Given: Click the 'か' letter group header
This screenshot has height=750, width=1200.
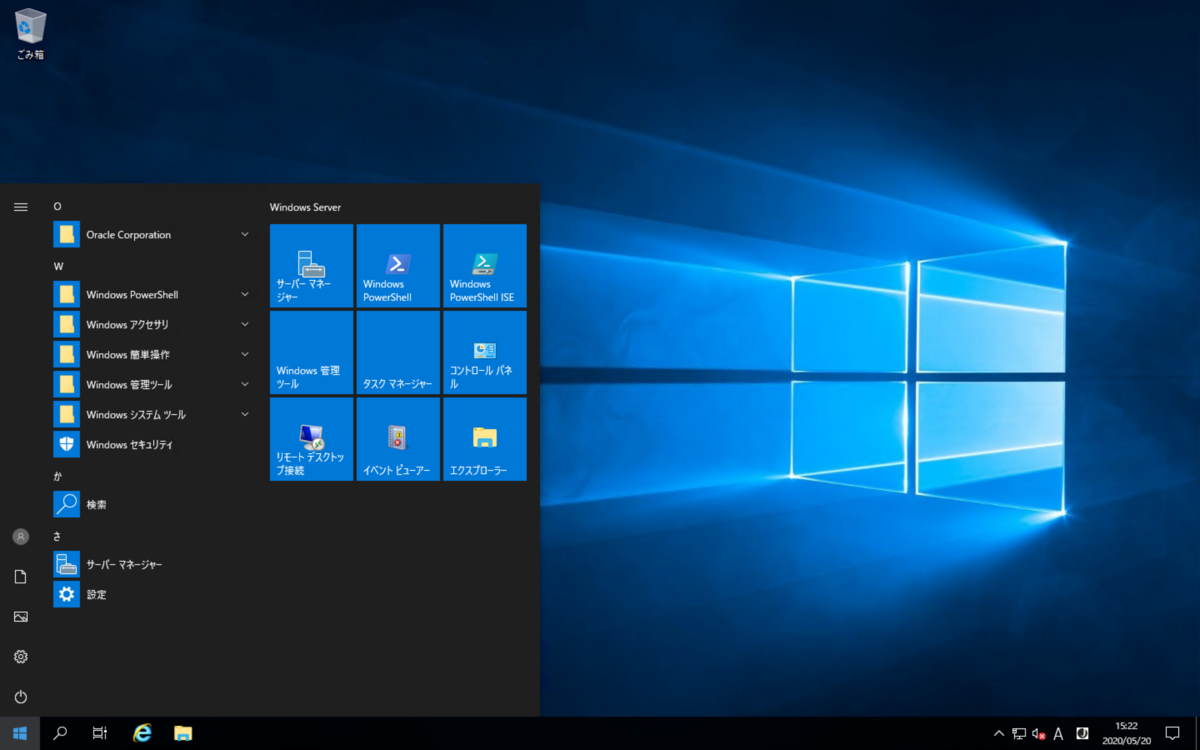Looking at the screenshot, I should (x=58, y=477).
